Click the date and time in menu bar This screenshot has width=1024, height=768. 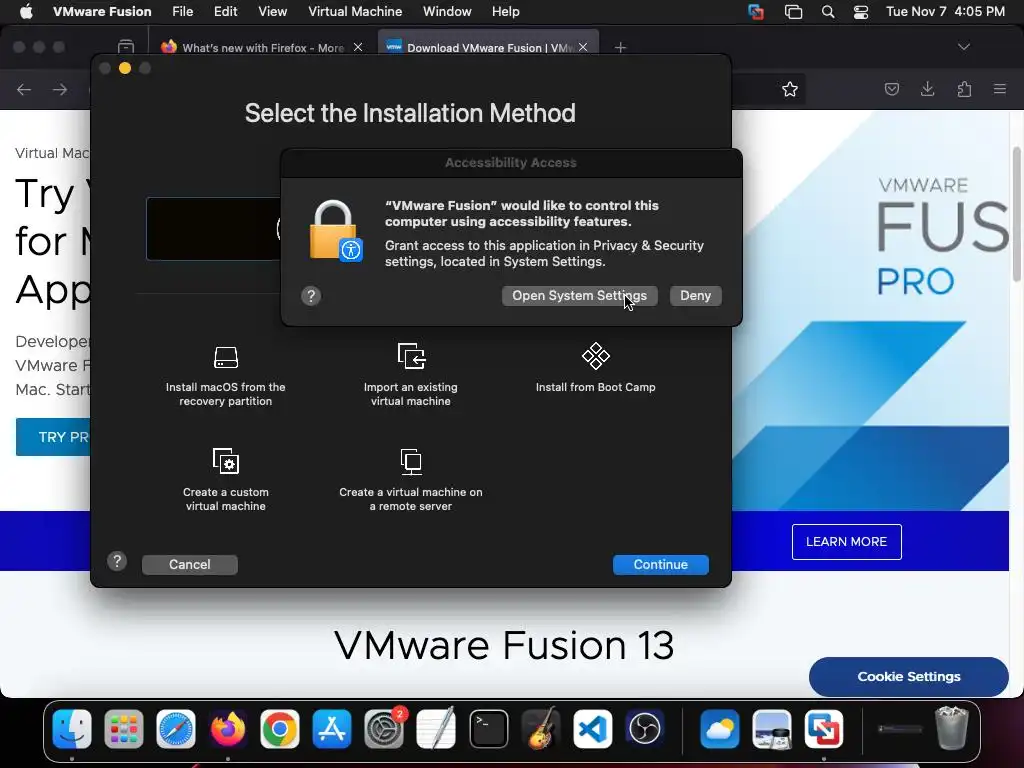click(945, 12)
